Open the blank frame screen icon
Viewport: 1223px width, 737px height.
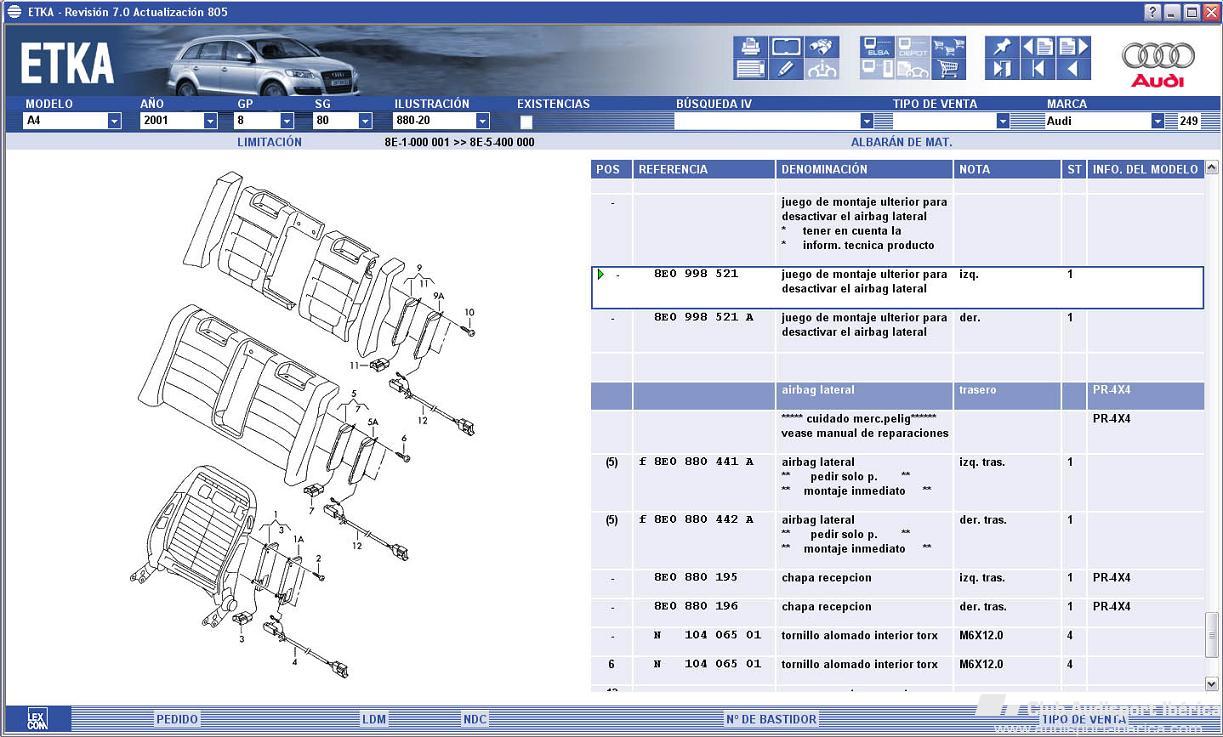786,47
